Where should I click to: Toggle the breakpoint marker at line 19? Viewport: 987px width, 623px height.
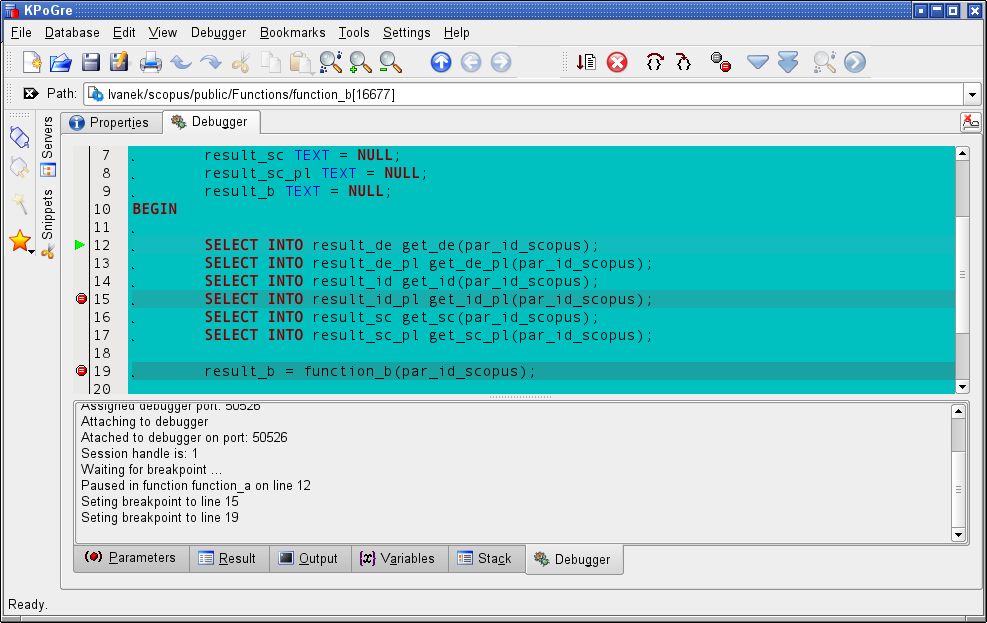81,371
